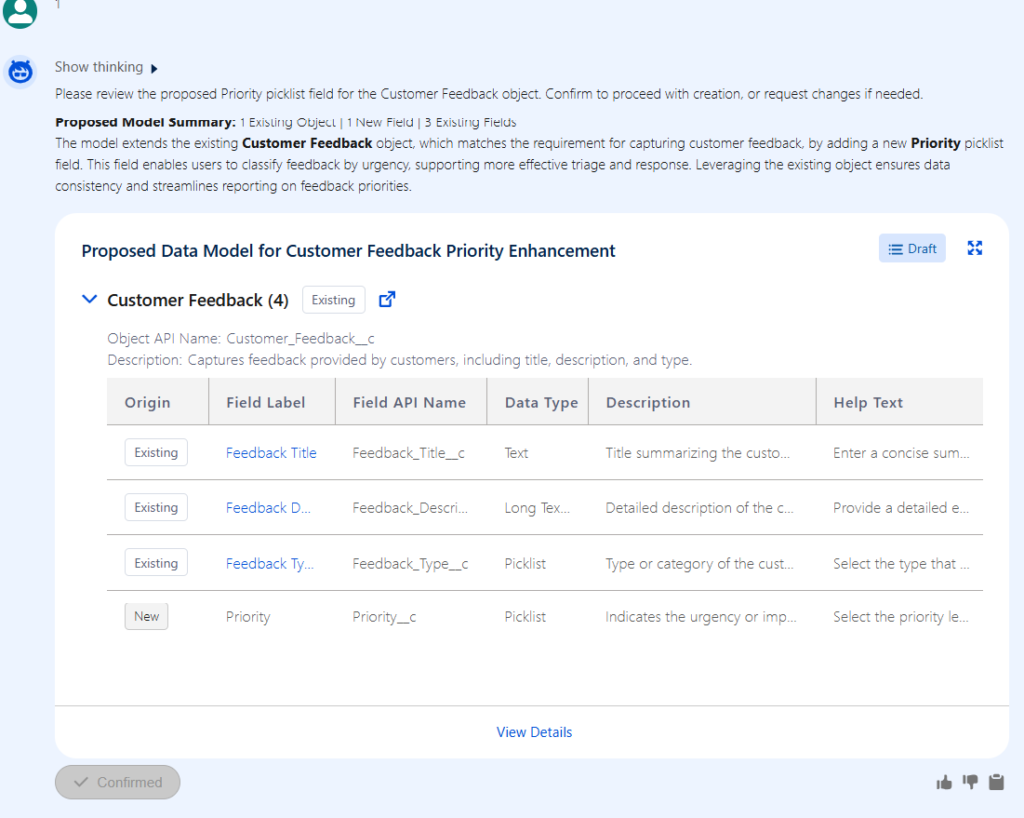1024x818 pixels.
Task: Click the user avatar icon
Action: point(20,12)
